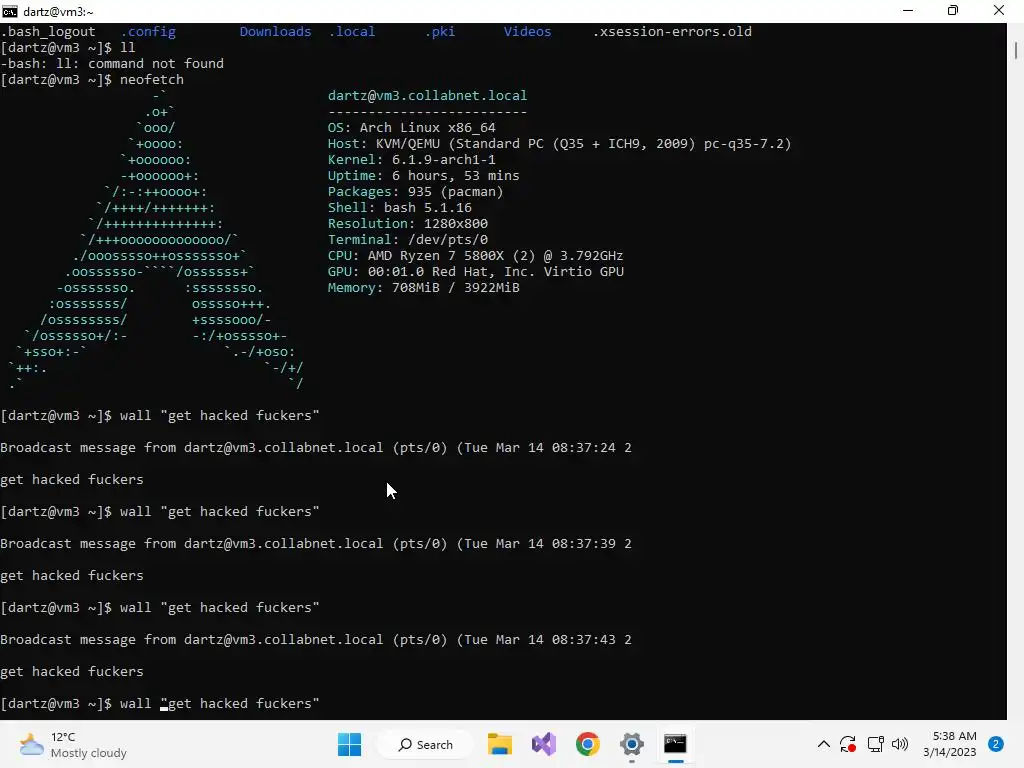The width and height of the screenshot is (1024, 768).
Task: Click the terminal window title bar icon
Action: 10,12
